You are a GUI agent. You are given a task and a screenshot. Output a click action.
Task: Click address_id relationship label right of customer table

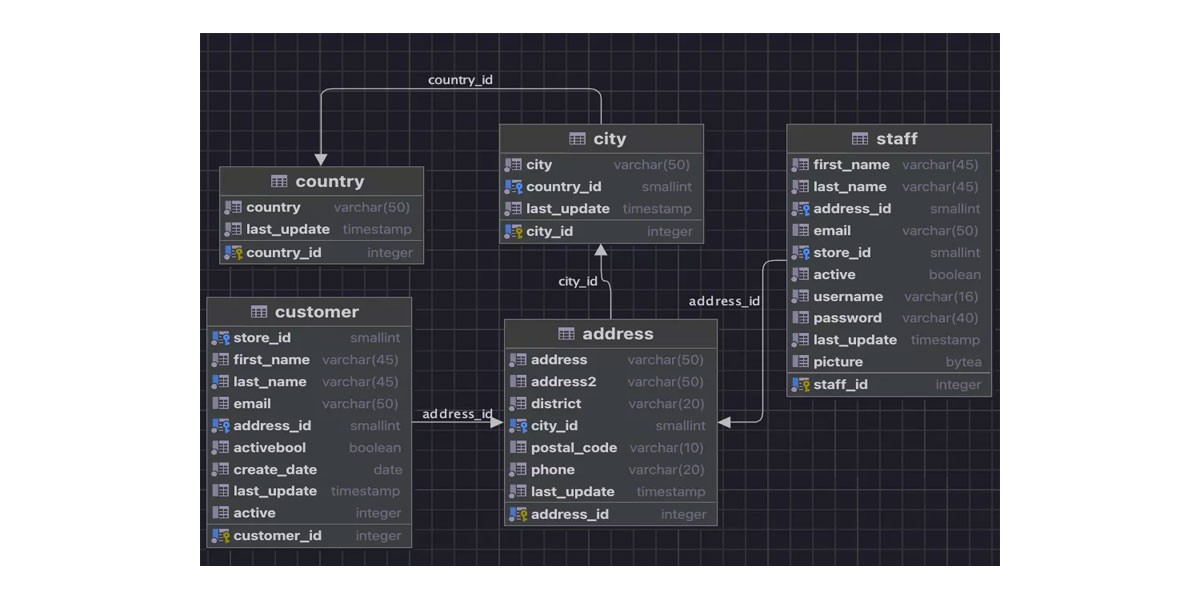click(457, 414)
